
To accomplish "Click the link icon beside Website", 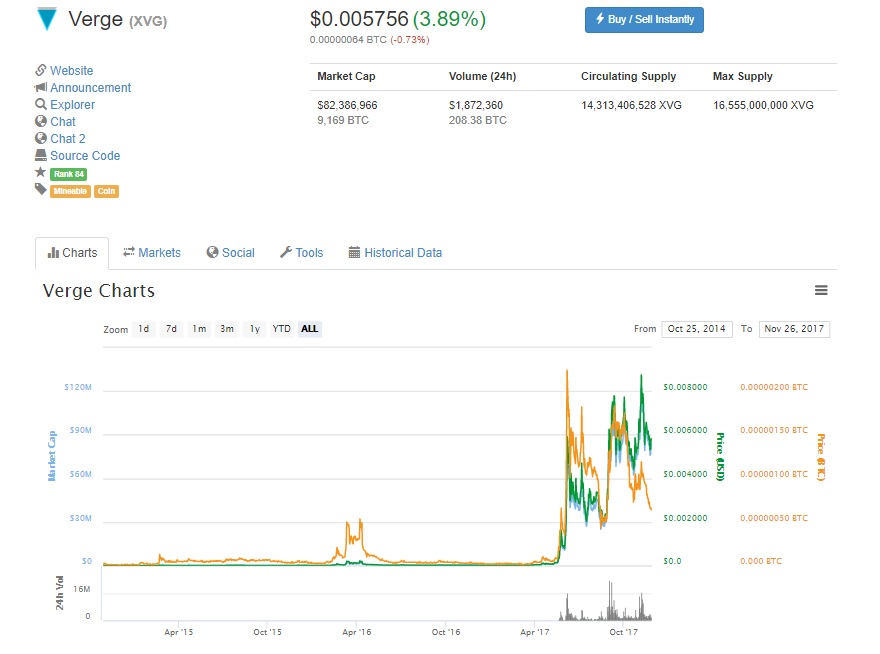I will (x=40, y=70).
